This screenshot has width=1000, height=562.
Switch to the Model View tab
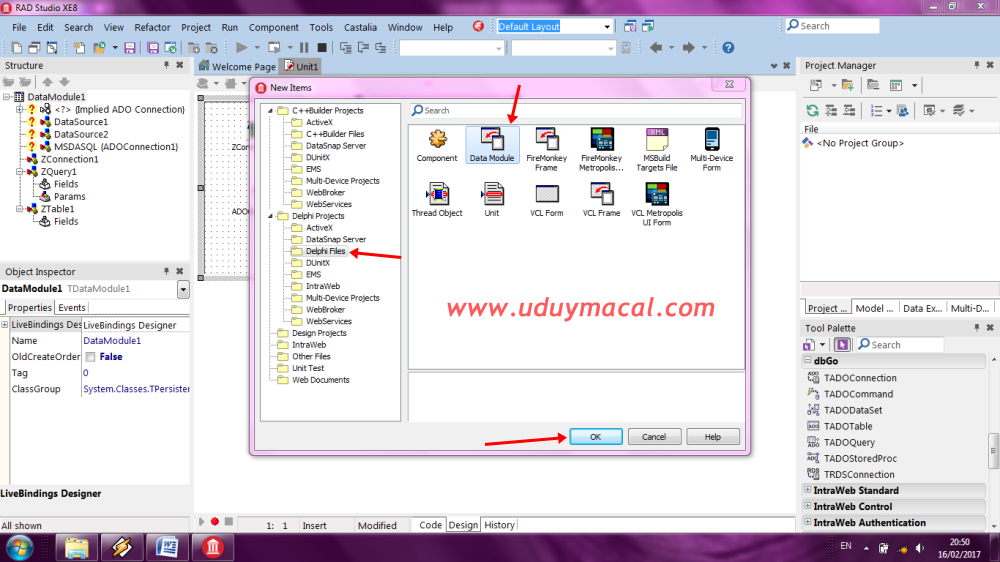pos(874,308)
